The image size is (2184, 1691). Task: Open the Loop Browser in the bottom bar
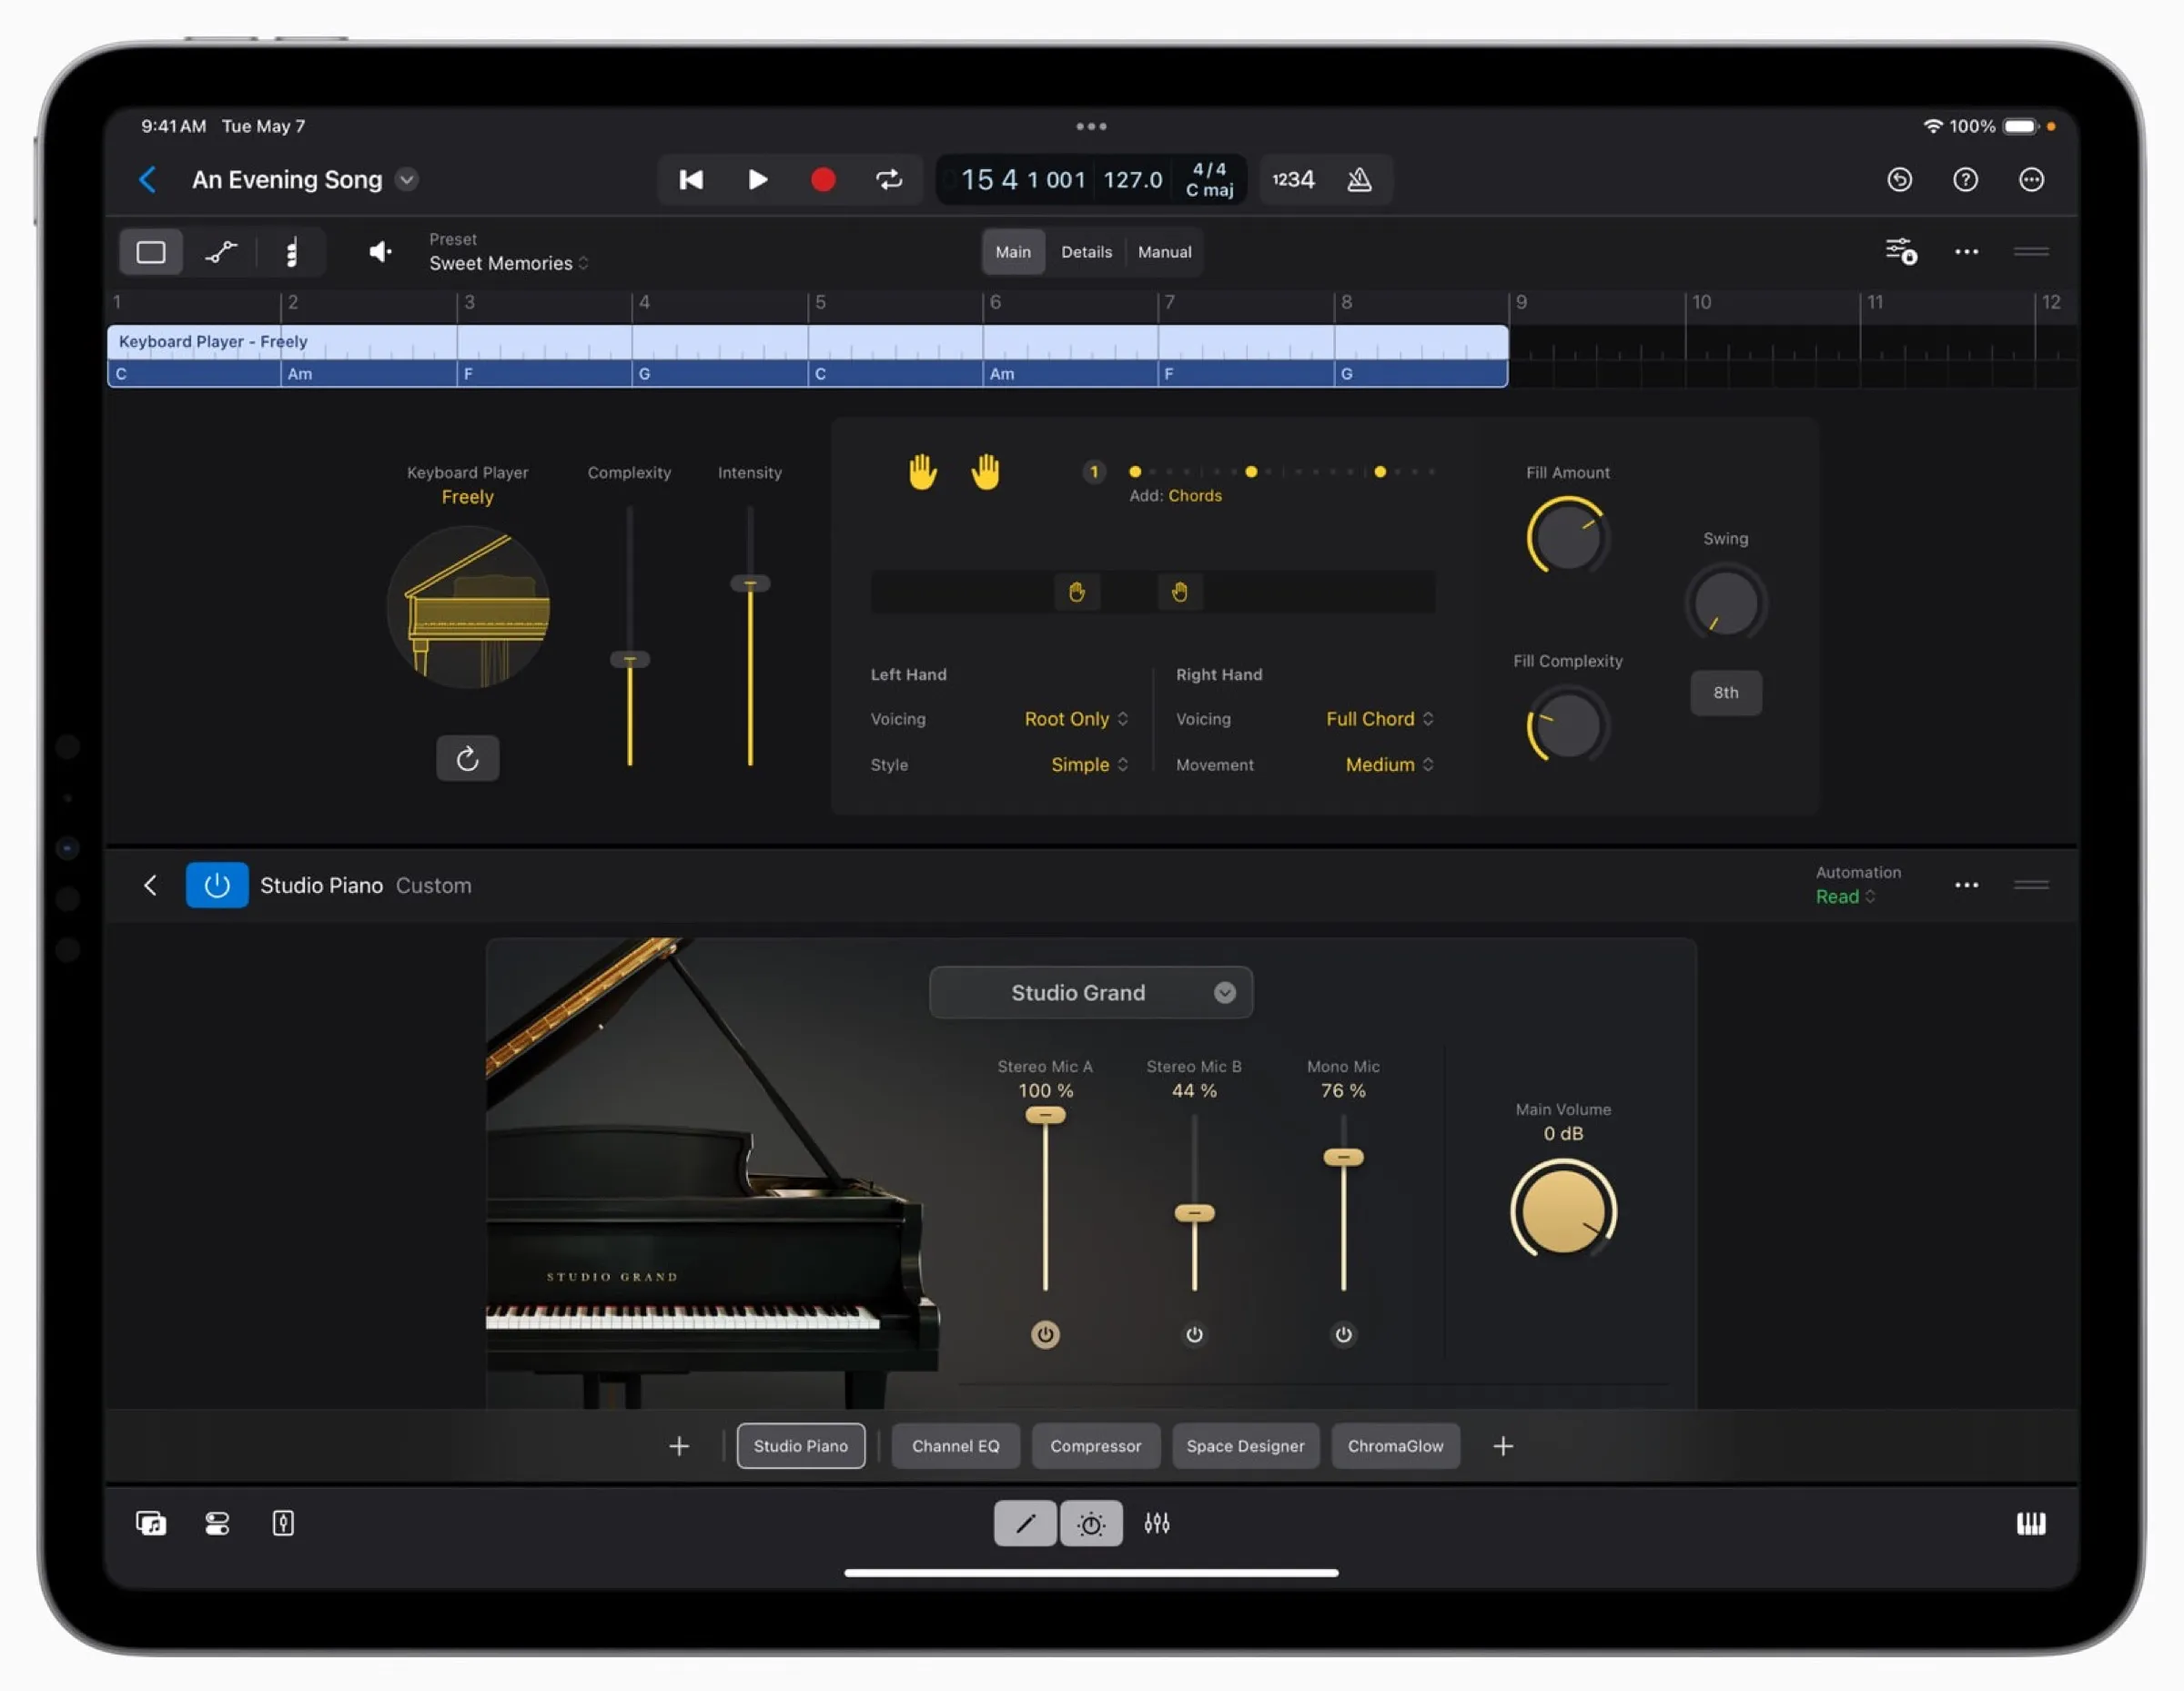click(150, 1523)
